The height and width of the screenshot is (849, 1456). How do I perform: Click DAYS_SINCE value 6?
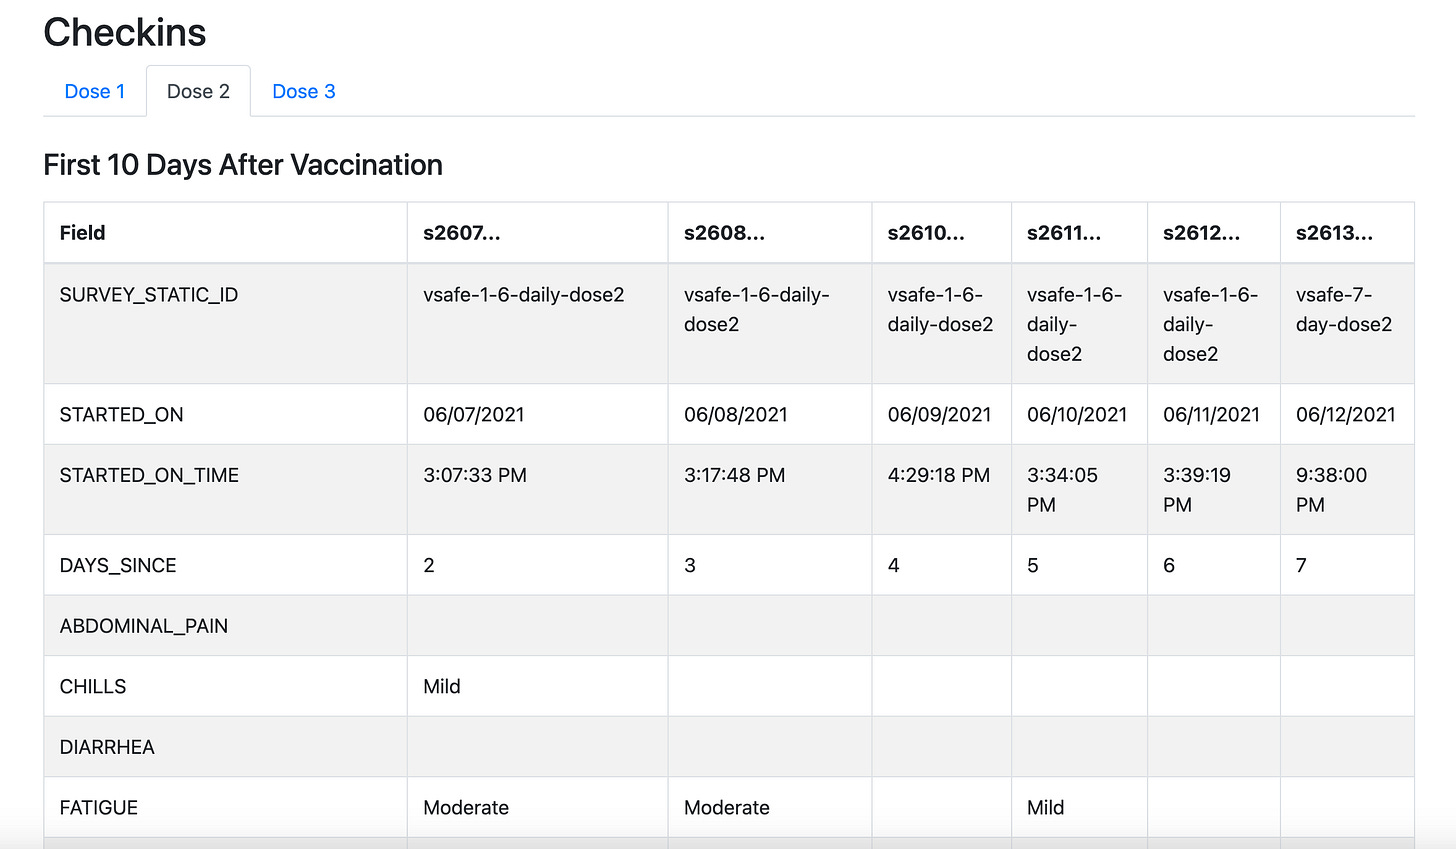tap(1169, 566)
